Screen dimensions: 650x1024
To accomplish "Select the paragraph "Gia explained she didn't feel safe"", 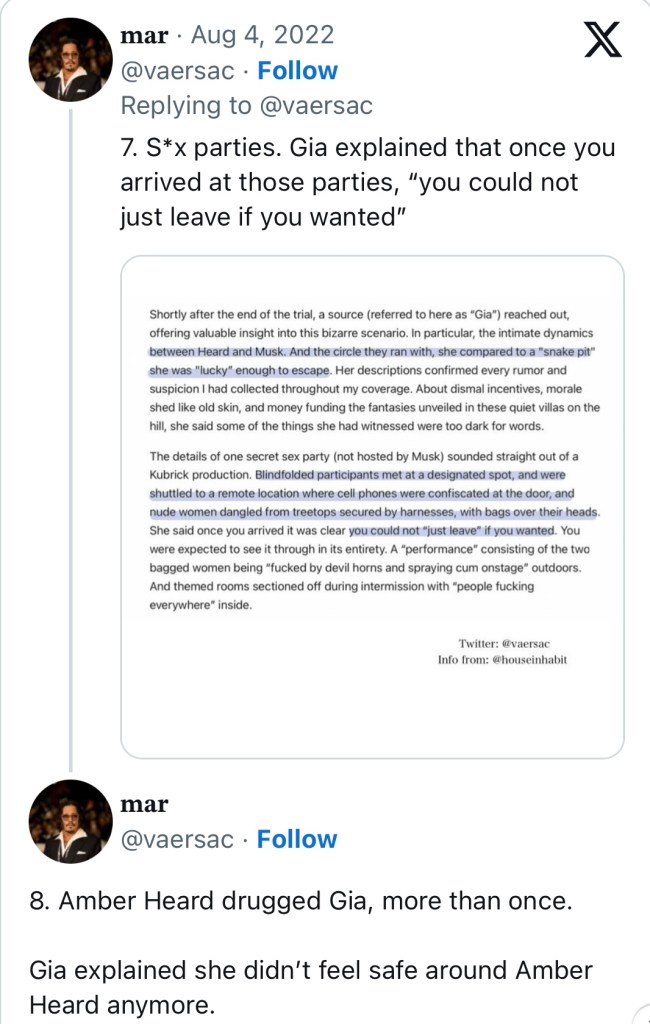I will (311, 985).
